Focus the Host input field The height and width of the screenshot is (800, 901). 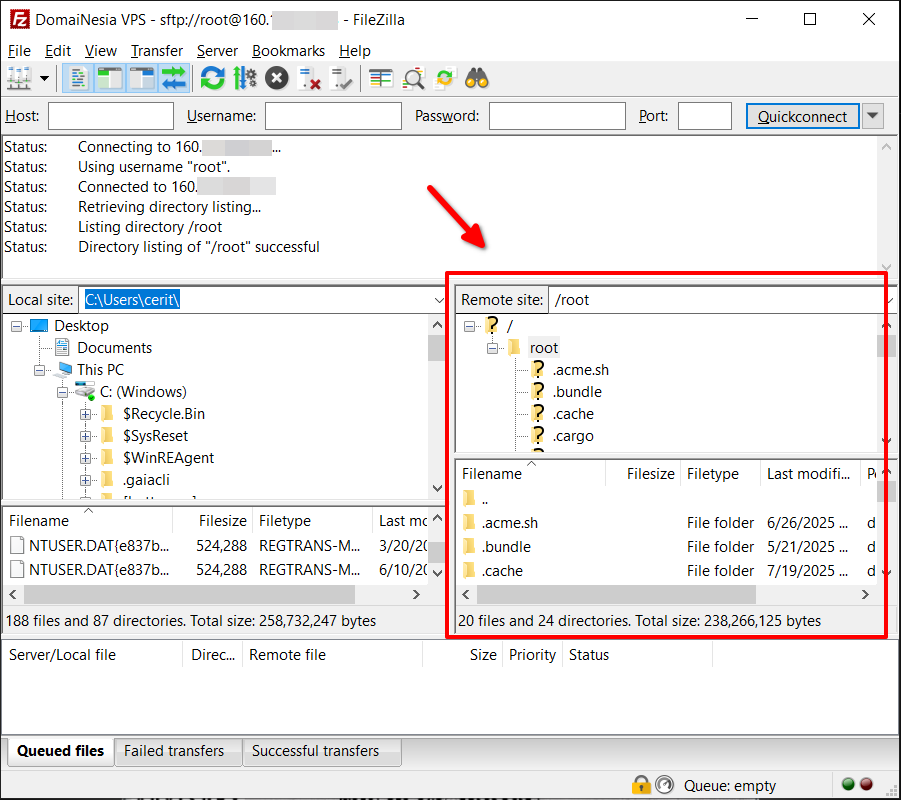pyautogui.click(x=111, y=116)
